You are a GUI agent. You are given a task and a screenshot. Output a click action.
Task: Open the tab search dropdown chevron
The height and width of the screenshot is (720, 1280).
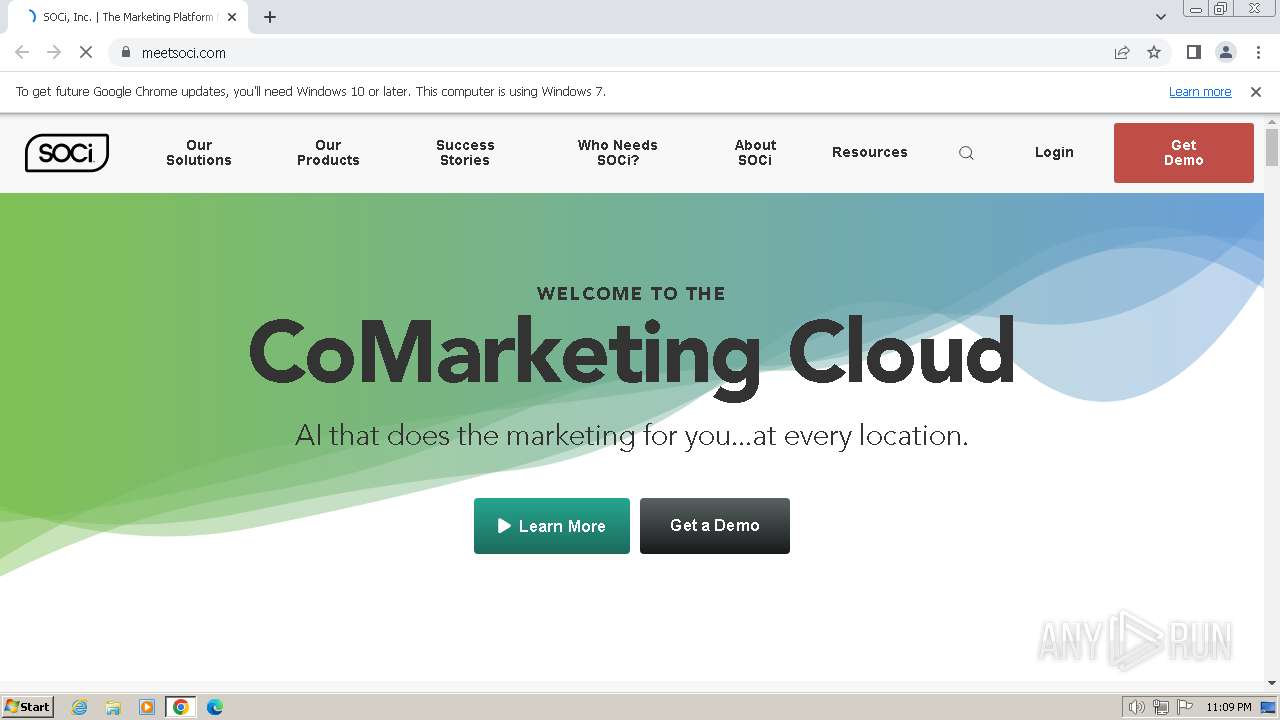[1161, 17]
